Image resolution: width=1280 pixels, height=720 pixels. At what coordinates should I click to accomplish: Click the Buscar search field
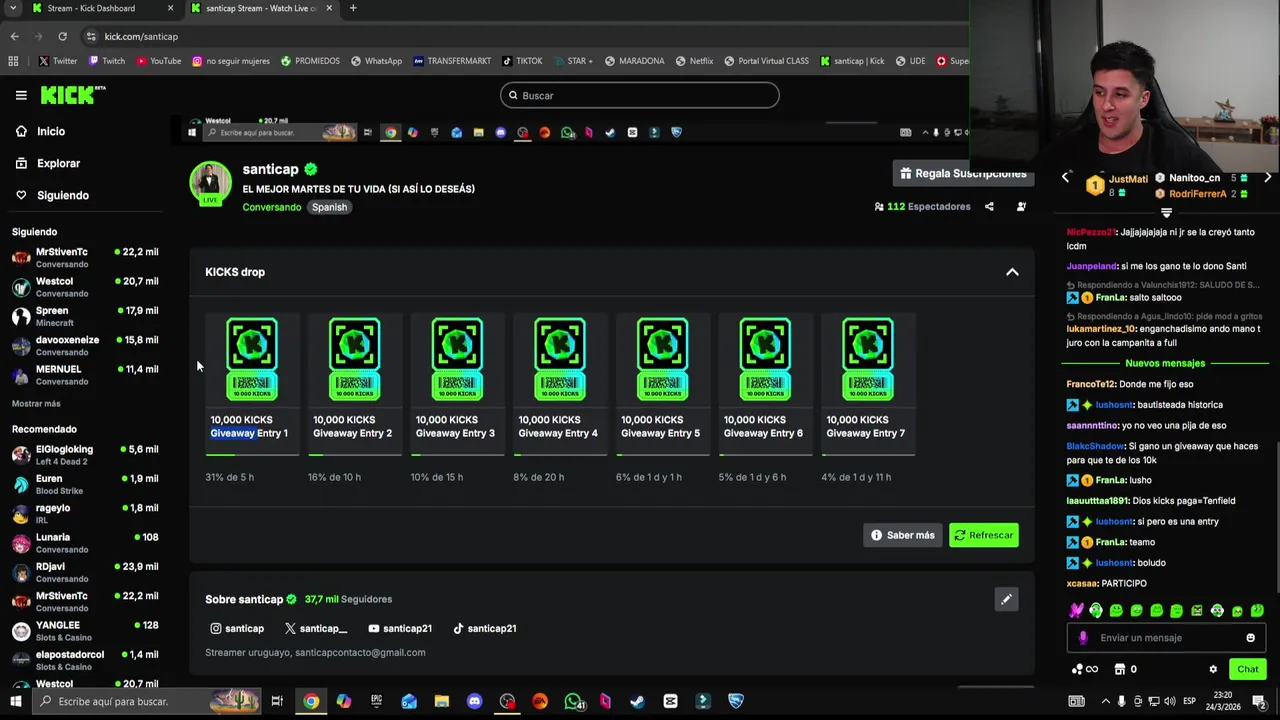click(x=640, y=95)
